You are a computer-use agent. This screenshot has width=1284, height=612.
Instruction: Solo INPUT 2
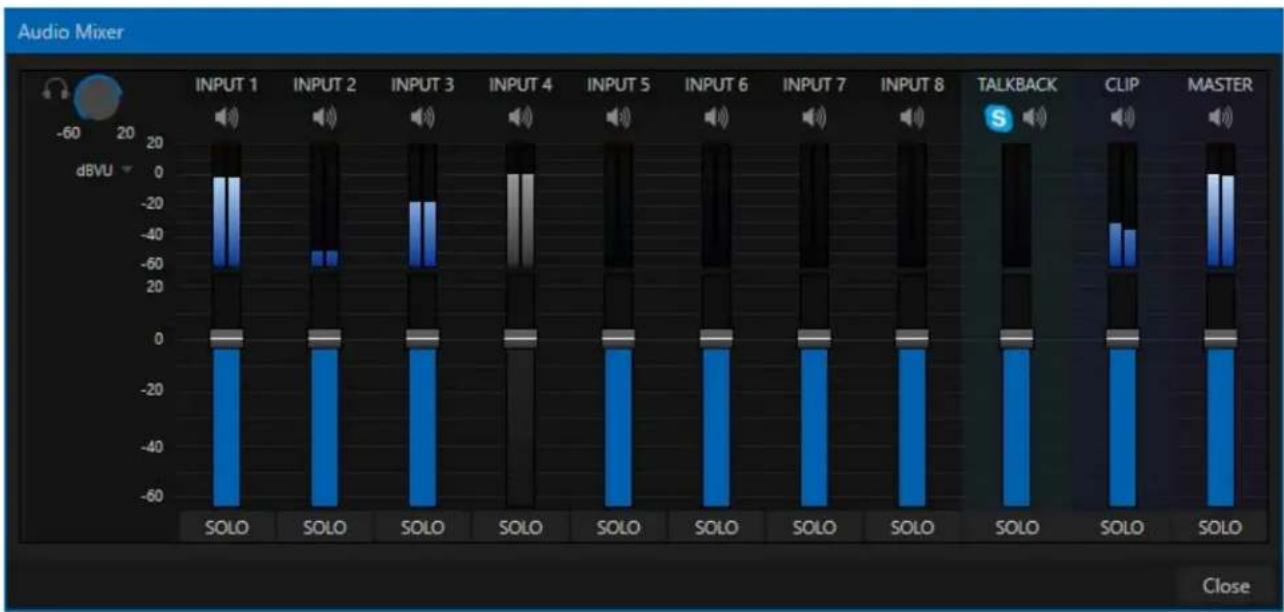[x=324, y=527]
